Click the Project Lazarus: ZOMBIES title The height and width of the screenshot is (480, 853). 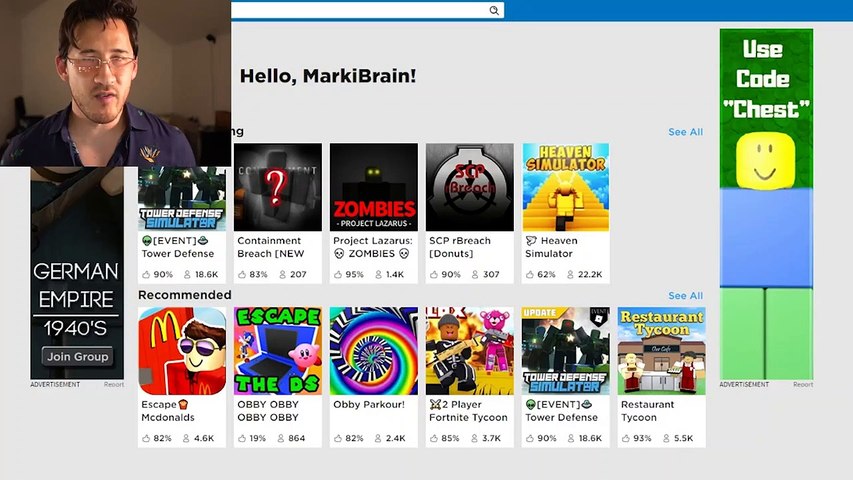[373, 247]
